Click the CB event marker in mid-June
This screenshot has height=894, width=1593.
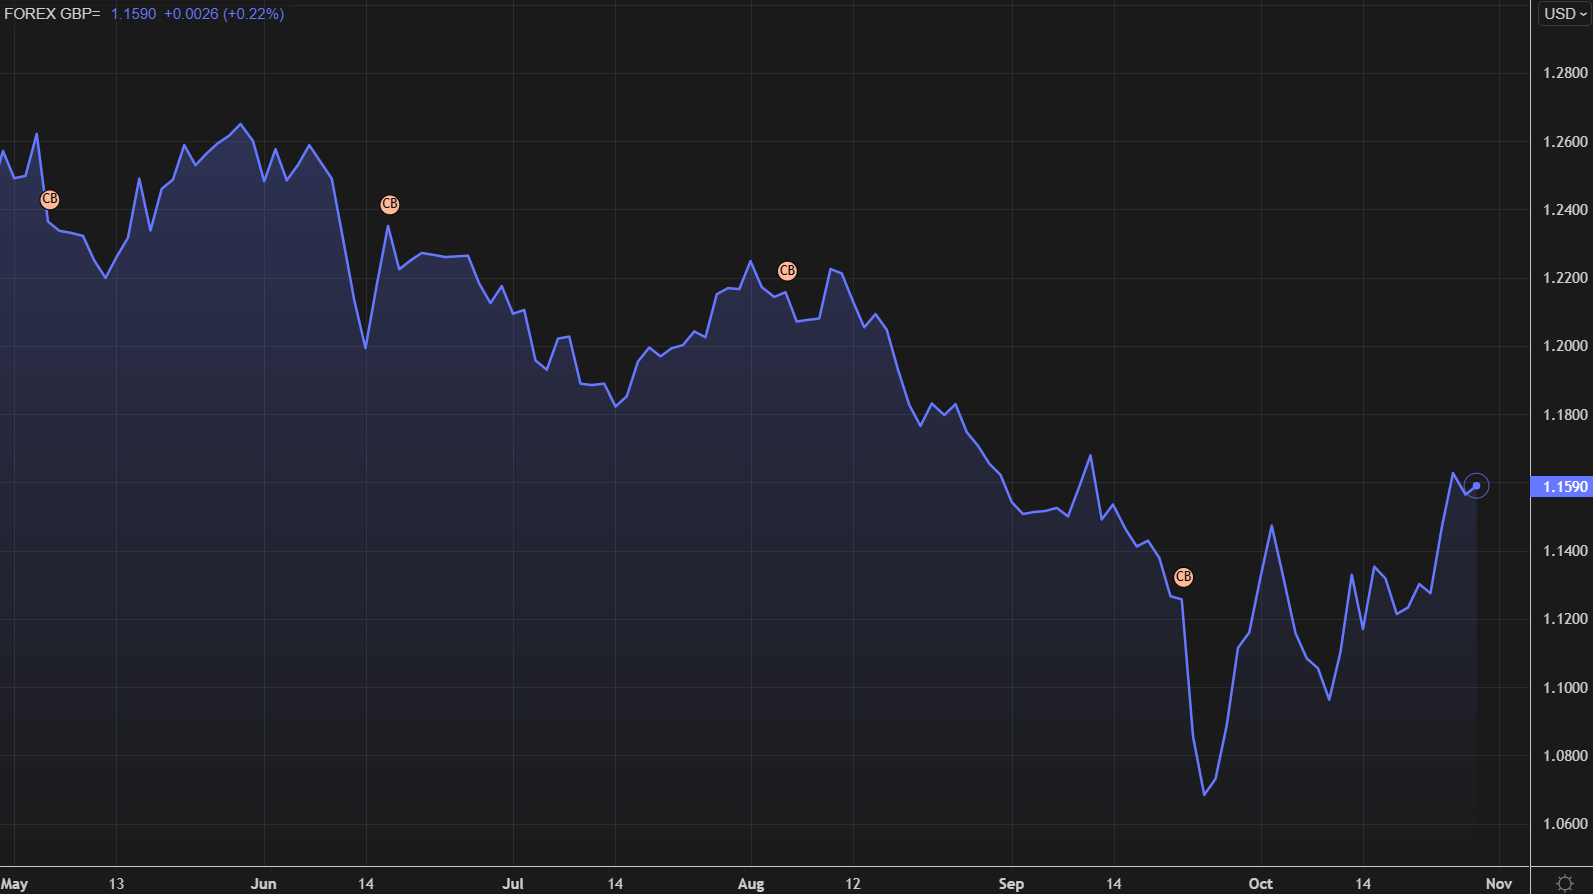click(390, 204)
